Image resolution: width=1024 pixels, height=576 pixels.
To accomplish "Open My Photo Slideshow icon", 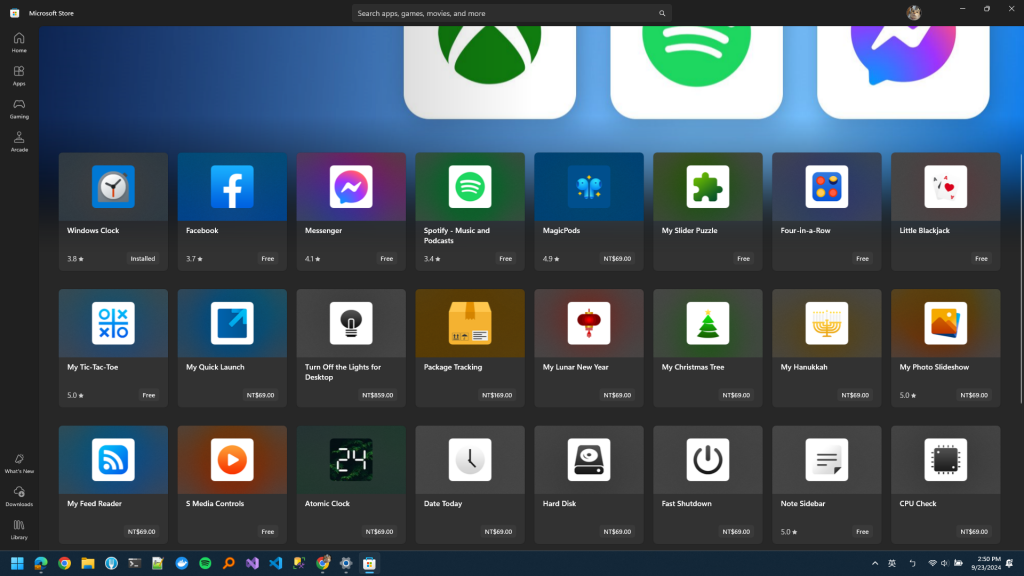I will pyautogui.click(x=945, y=323).
